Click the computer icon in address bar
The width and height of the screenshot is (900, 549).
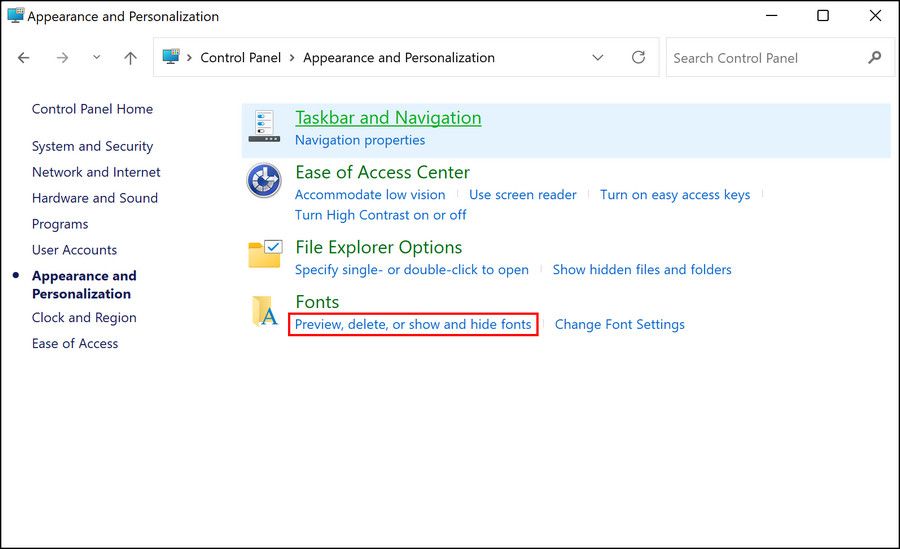(x=171, y=57)
